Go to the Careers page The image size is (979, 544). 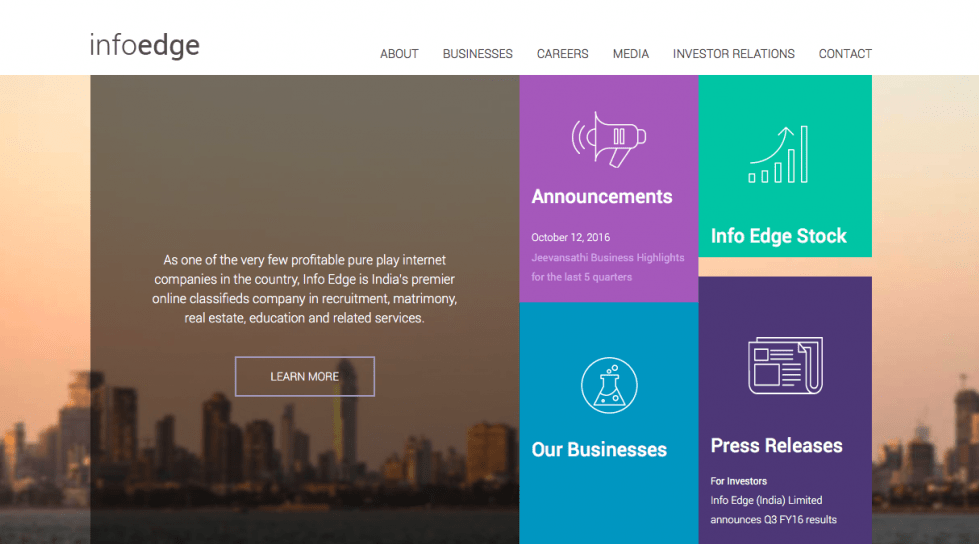pos(562,54)
